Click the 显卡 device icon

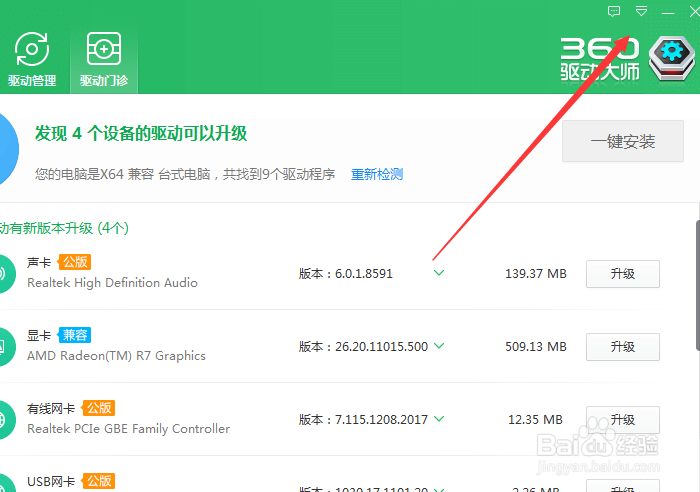point(5,346)
